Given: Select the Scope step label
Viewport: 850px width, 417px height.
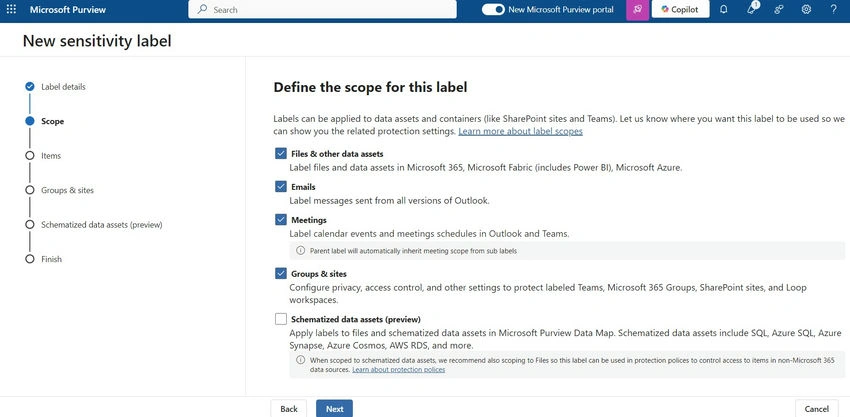Looking at the screenshot, I should [53, 121].
